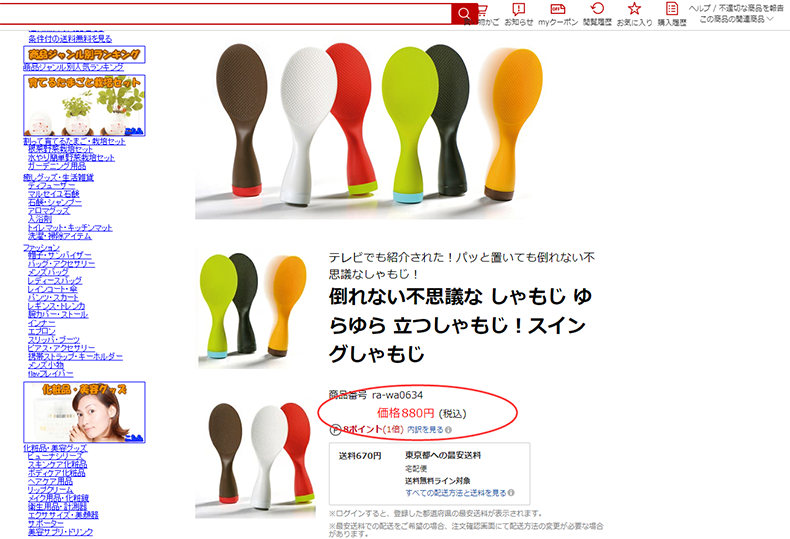Screen dimensions: 790x539
Task: Open the トイレマット・キッチンマット link
Action: pyautogui.click(x=70, y=228)
